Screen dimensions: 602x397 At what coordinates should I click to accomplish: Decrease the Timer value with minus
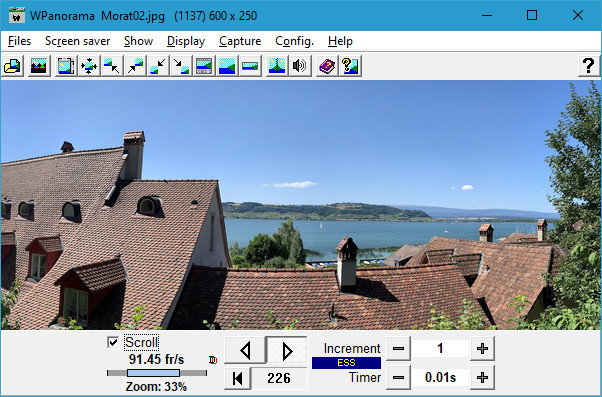pos(399,377)
